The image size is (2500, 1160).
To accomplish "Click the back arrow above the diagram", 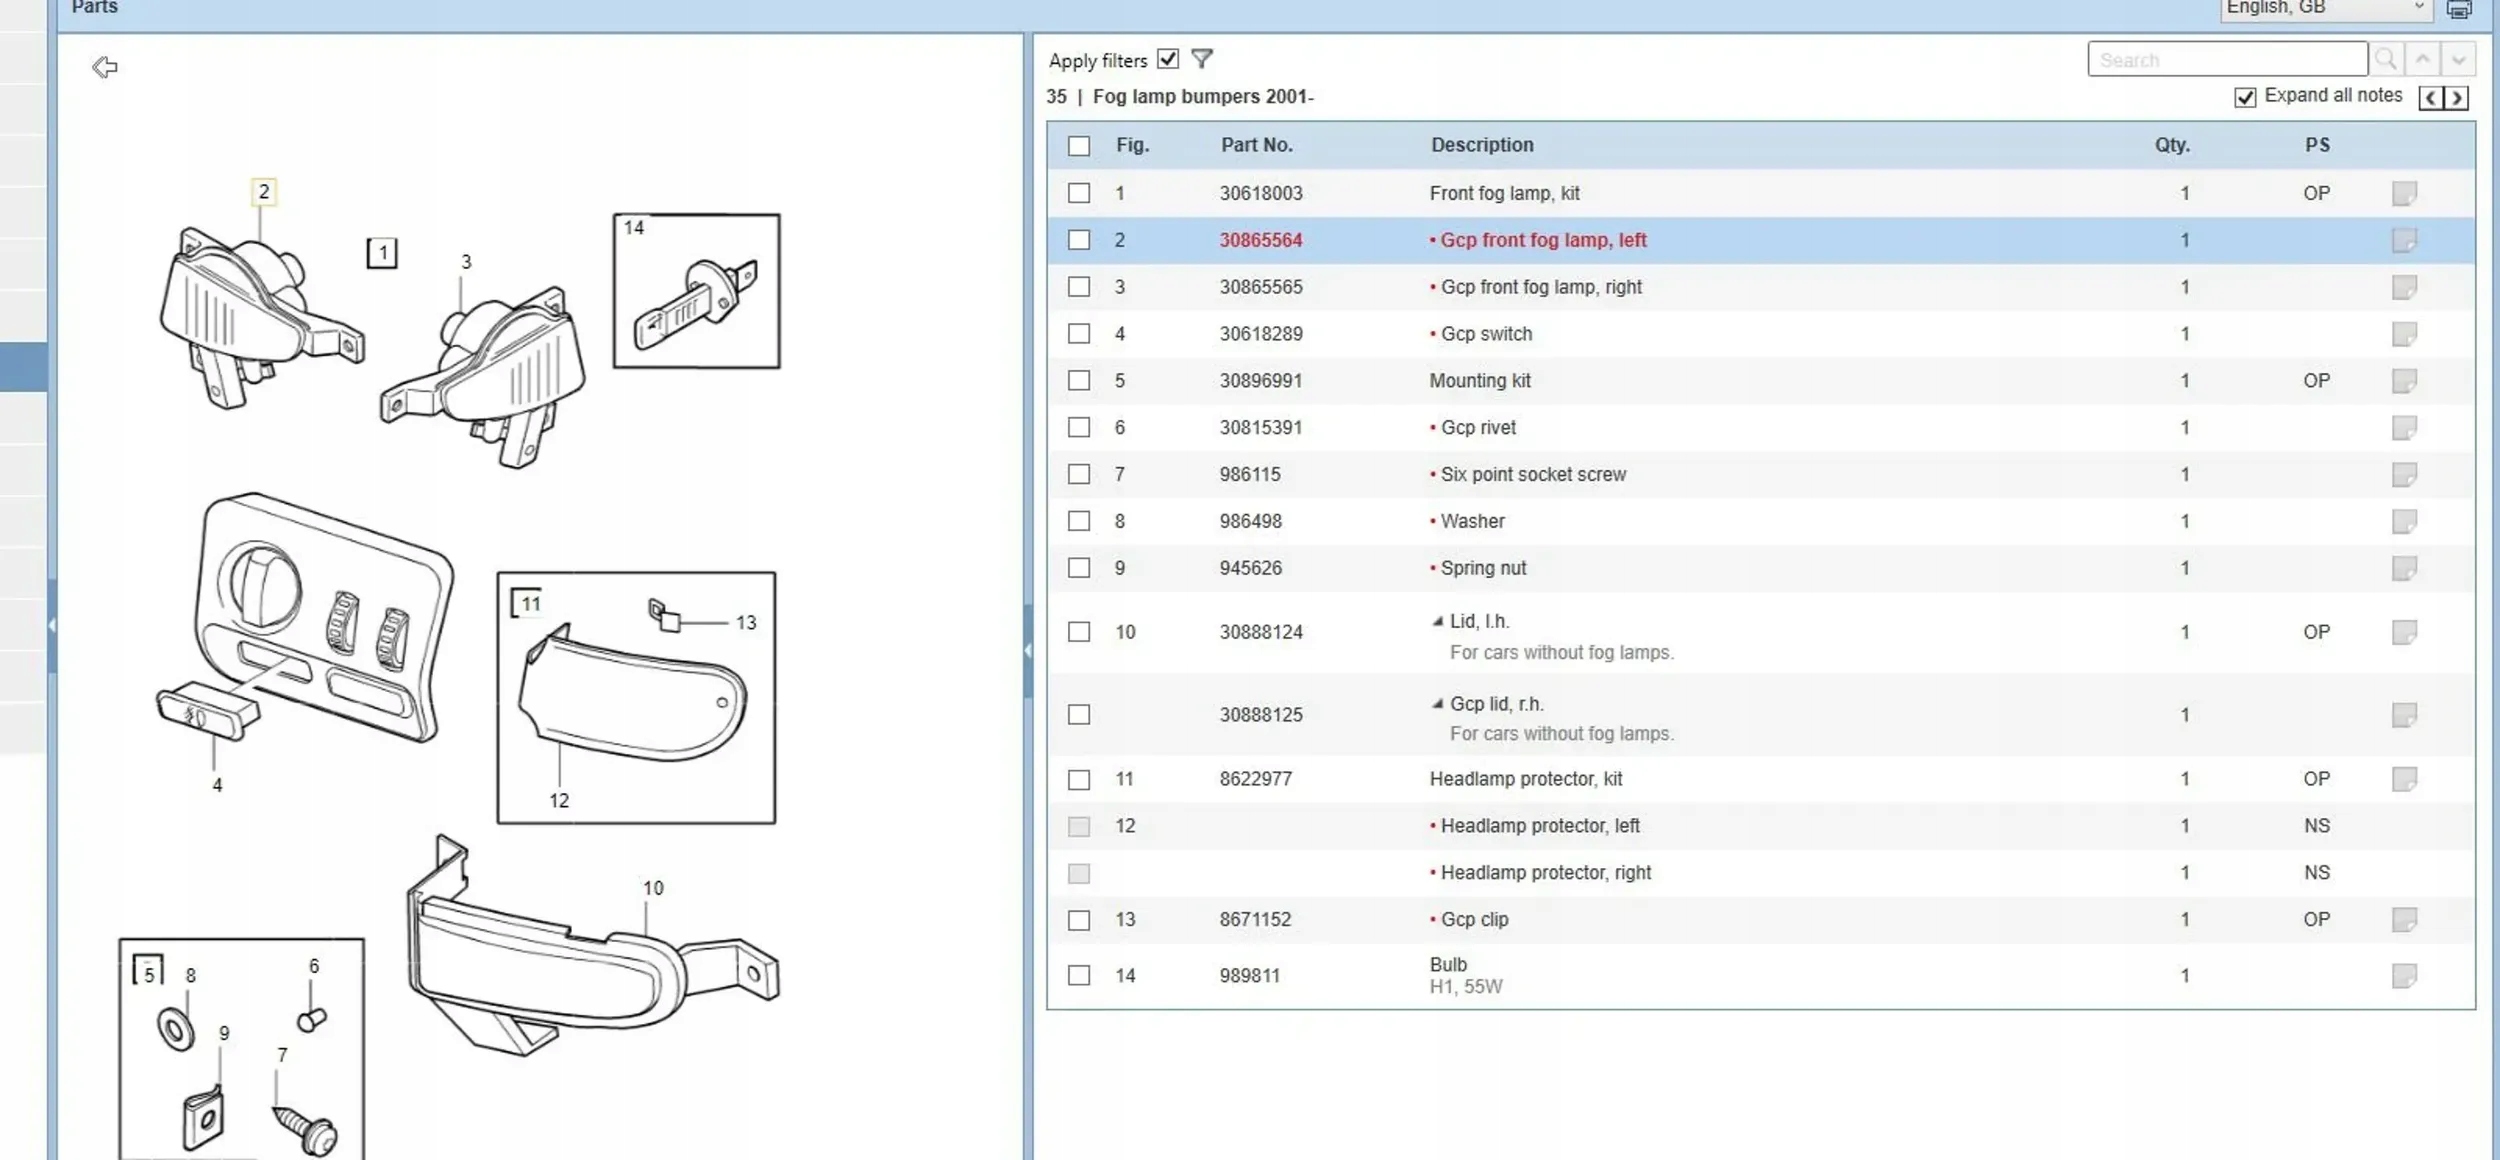I will [x=105, y=67].
